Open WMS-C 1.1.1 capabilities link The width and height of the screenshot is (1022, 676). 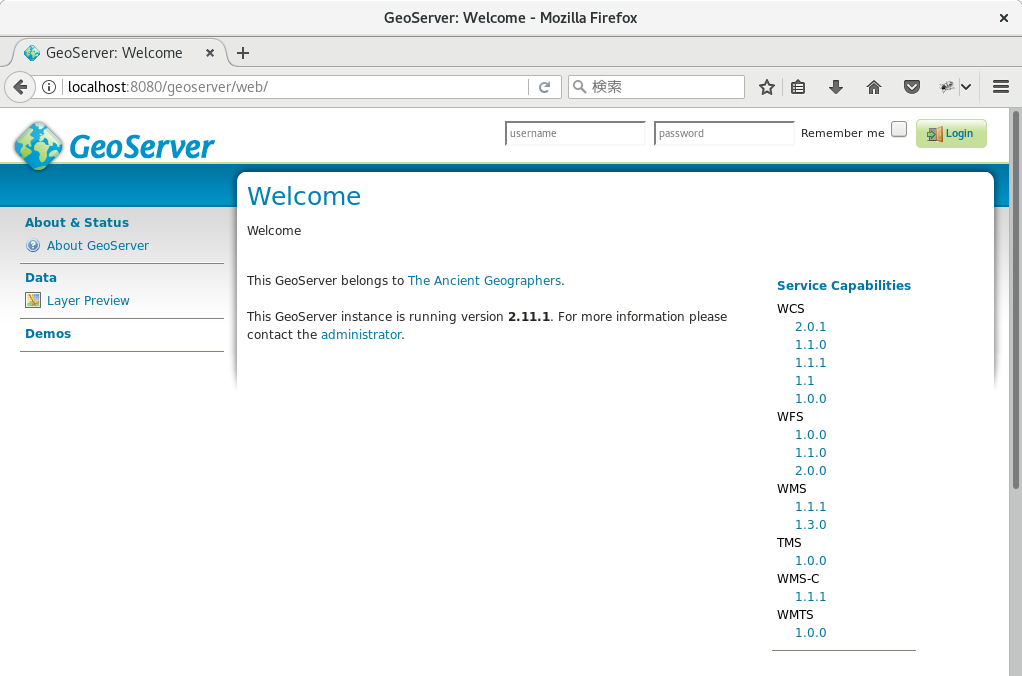tap(810, 596)
